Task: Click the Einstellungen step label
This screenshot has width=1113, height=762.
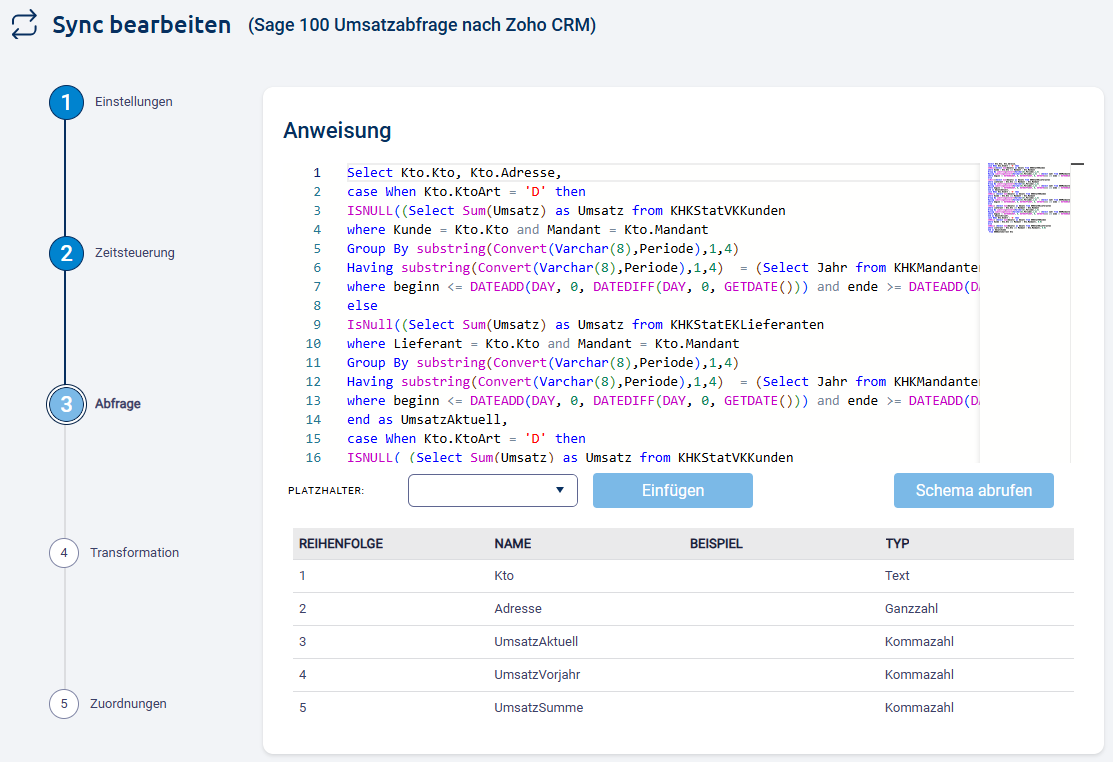Action: [134, 102]
